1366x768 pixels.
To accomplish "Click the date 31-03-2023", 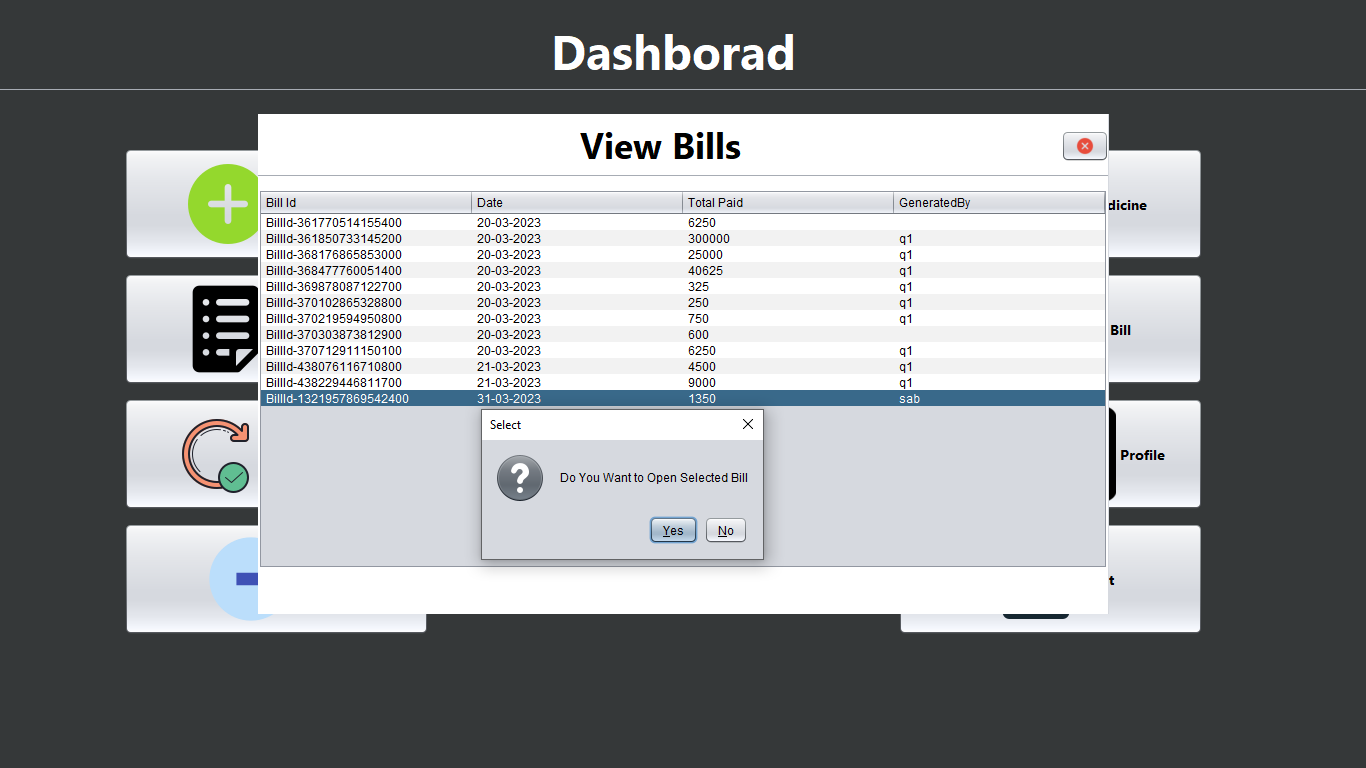I will coord(509,398).
